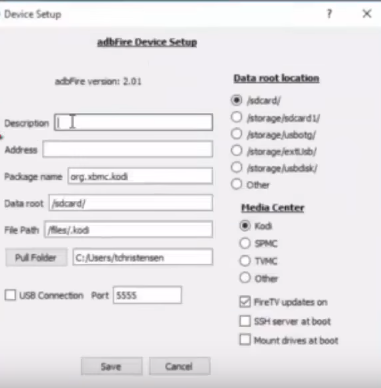The height and width of the screenshot is (388, 381).
Task: Select TVMC as media center
Action: click(245, 260)
